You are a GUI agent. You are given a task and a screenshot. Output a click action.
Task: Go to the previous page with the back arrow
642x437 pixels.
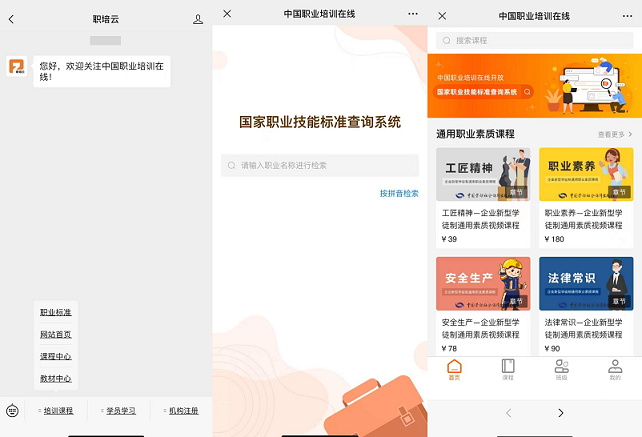point(509,413)
